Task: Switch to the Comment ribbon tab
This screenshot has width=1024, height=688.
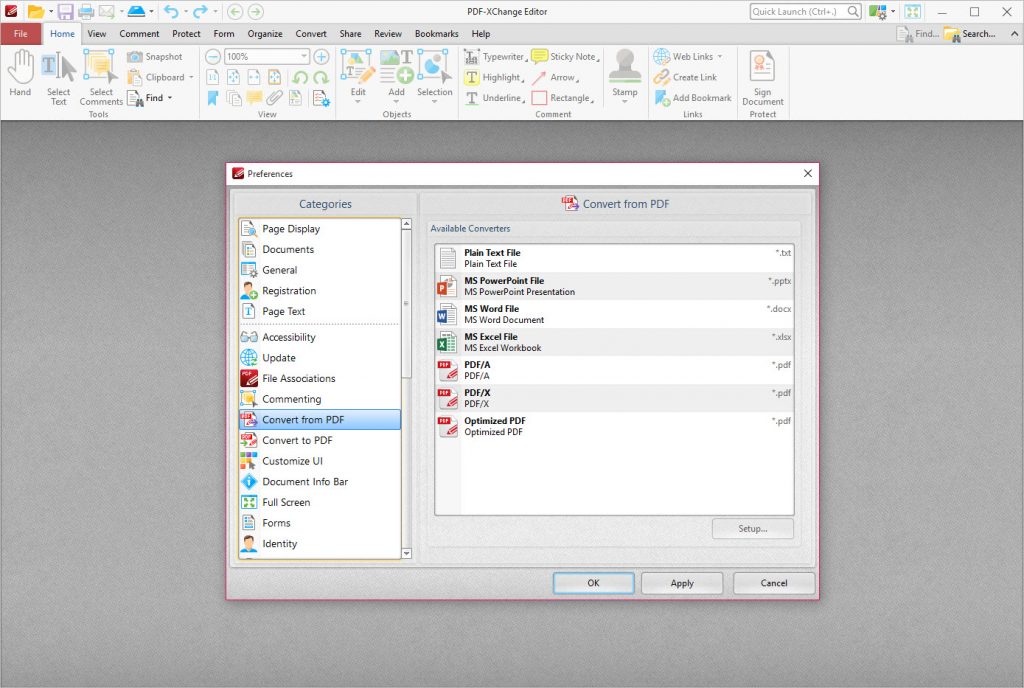Action: point(139,33)
